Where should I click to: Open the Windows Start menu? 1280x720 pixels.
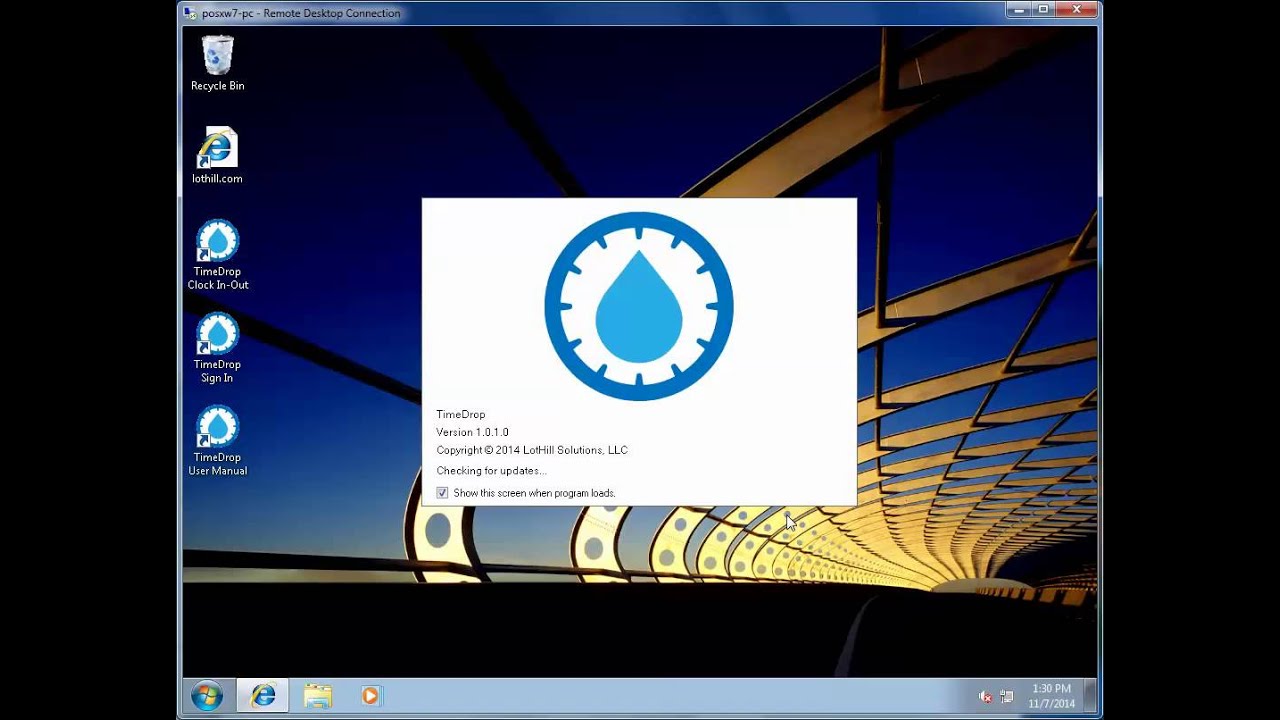(207, 696)
